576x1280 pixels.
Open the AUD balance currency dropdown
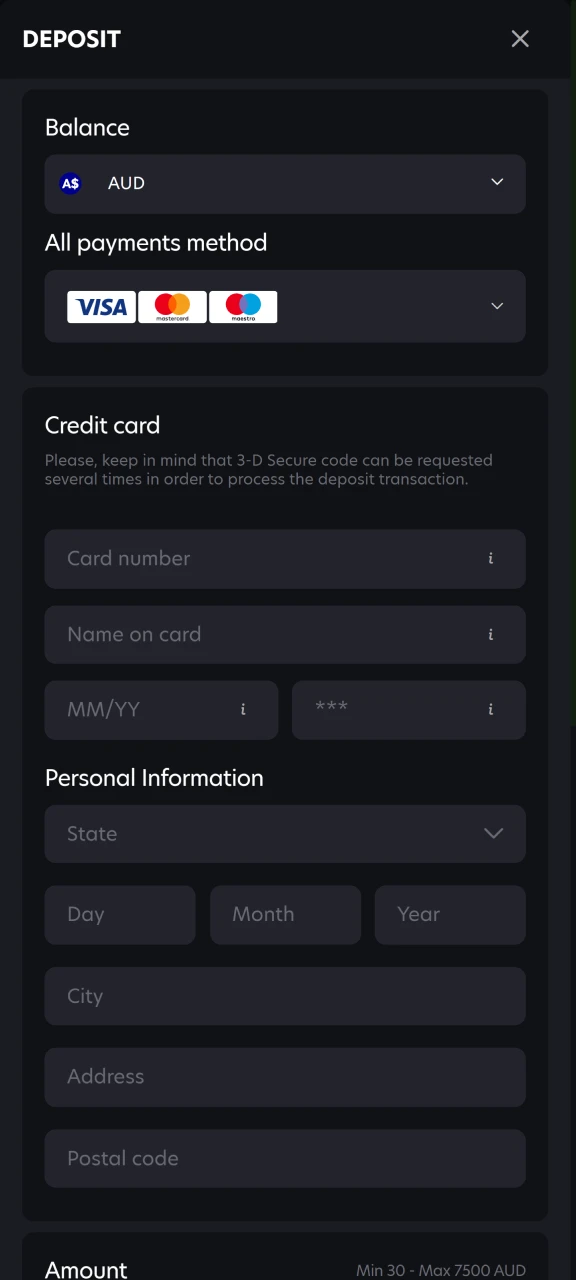point(497,183)
